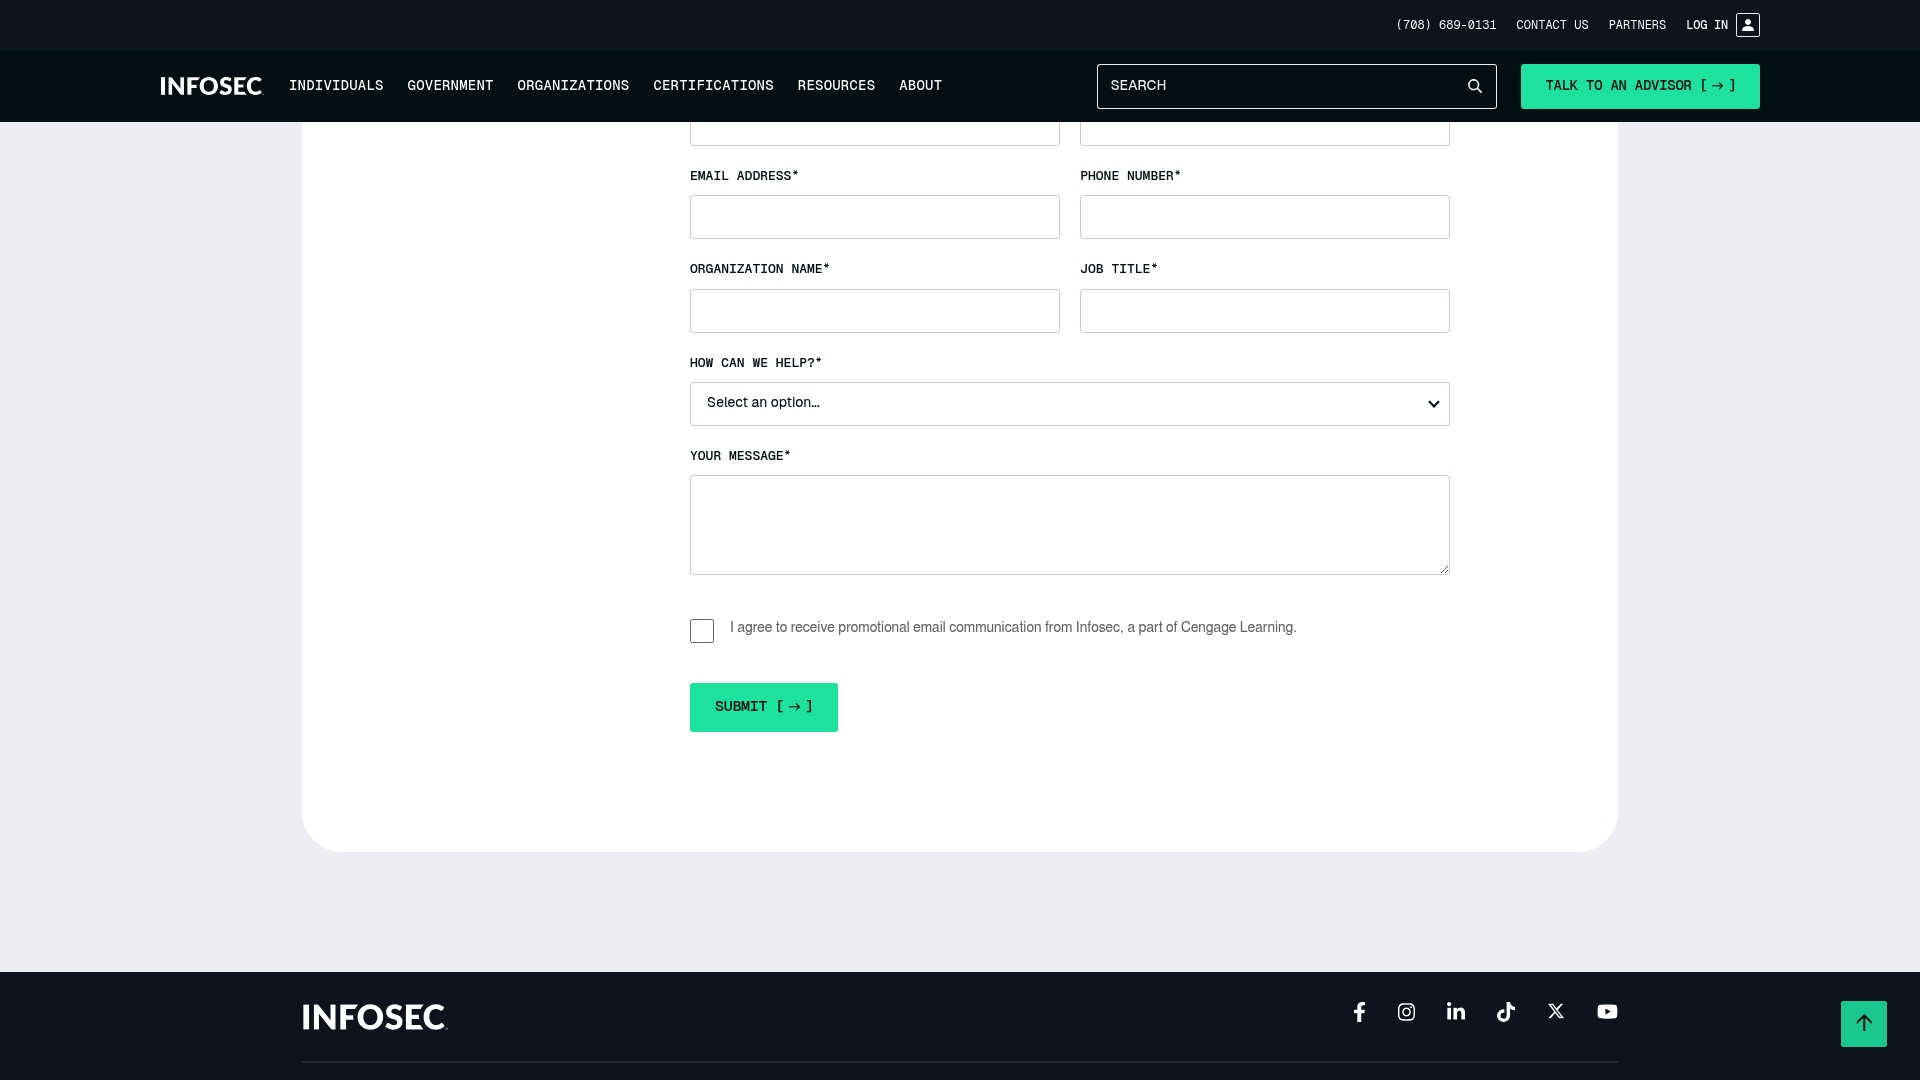Open the Individuals menu
Viewport: 1920px width, 1080px height.
coord(336,86)
